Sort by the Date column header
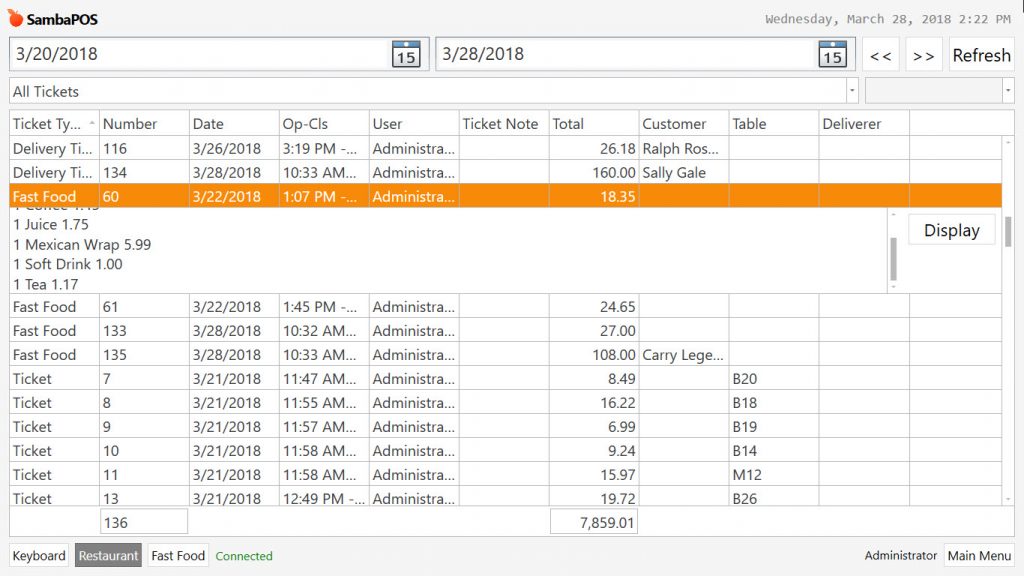This screenshot has width=1024, height=576. click(234, 123)
